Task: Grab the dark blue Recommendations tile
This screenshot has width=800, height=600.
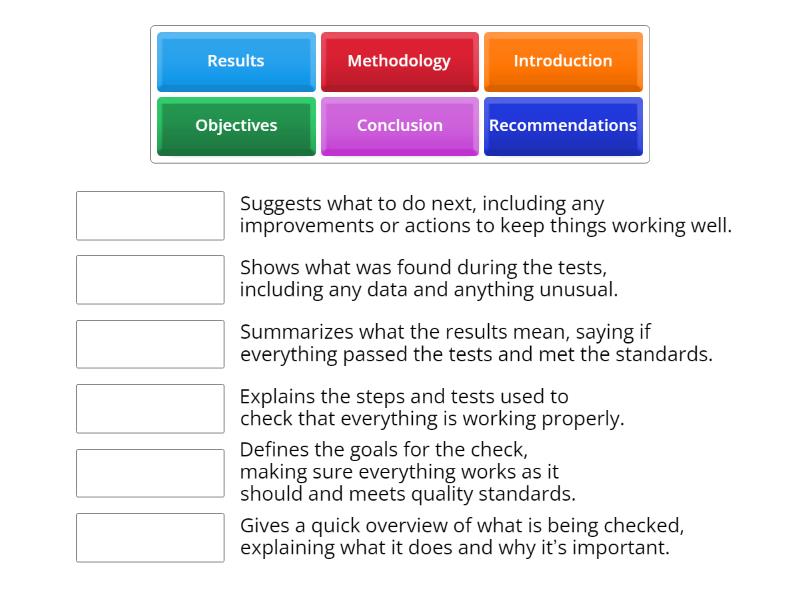Action: 563,126
